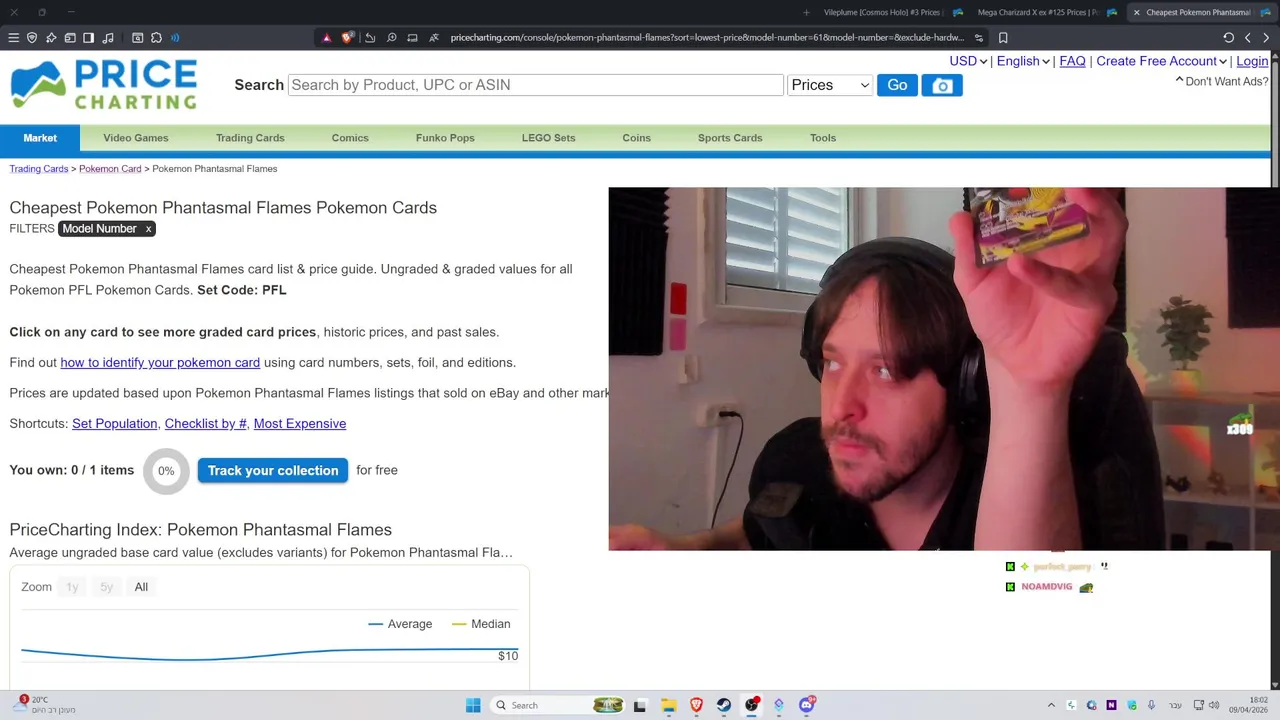Open Set Population shortcut

(x=114, y=424)
